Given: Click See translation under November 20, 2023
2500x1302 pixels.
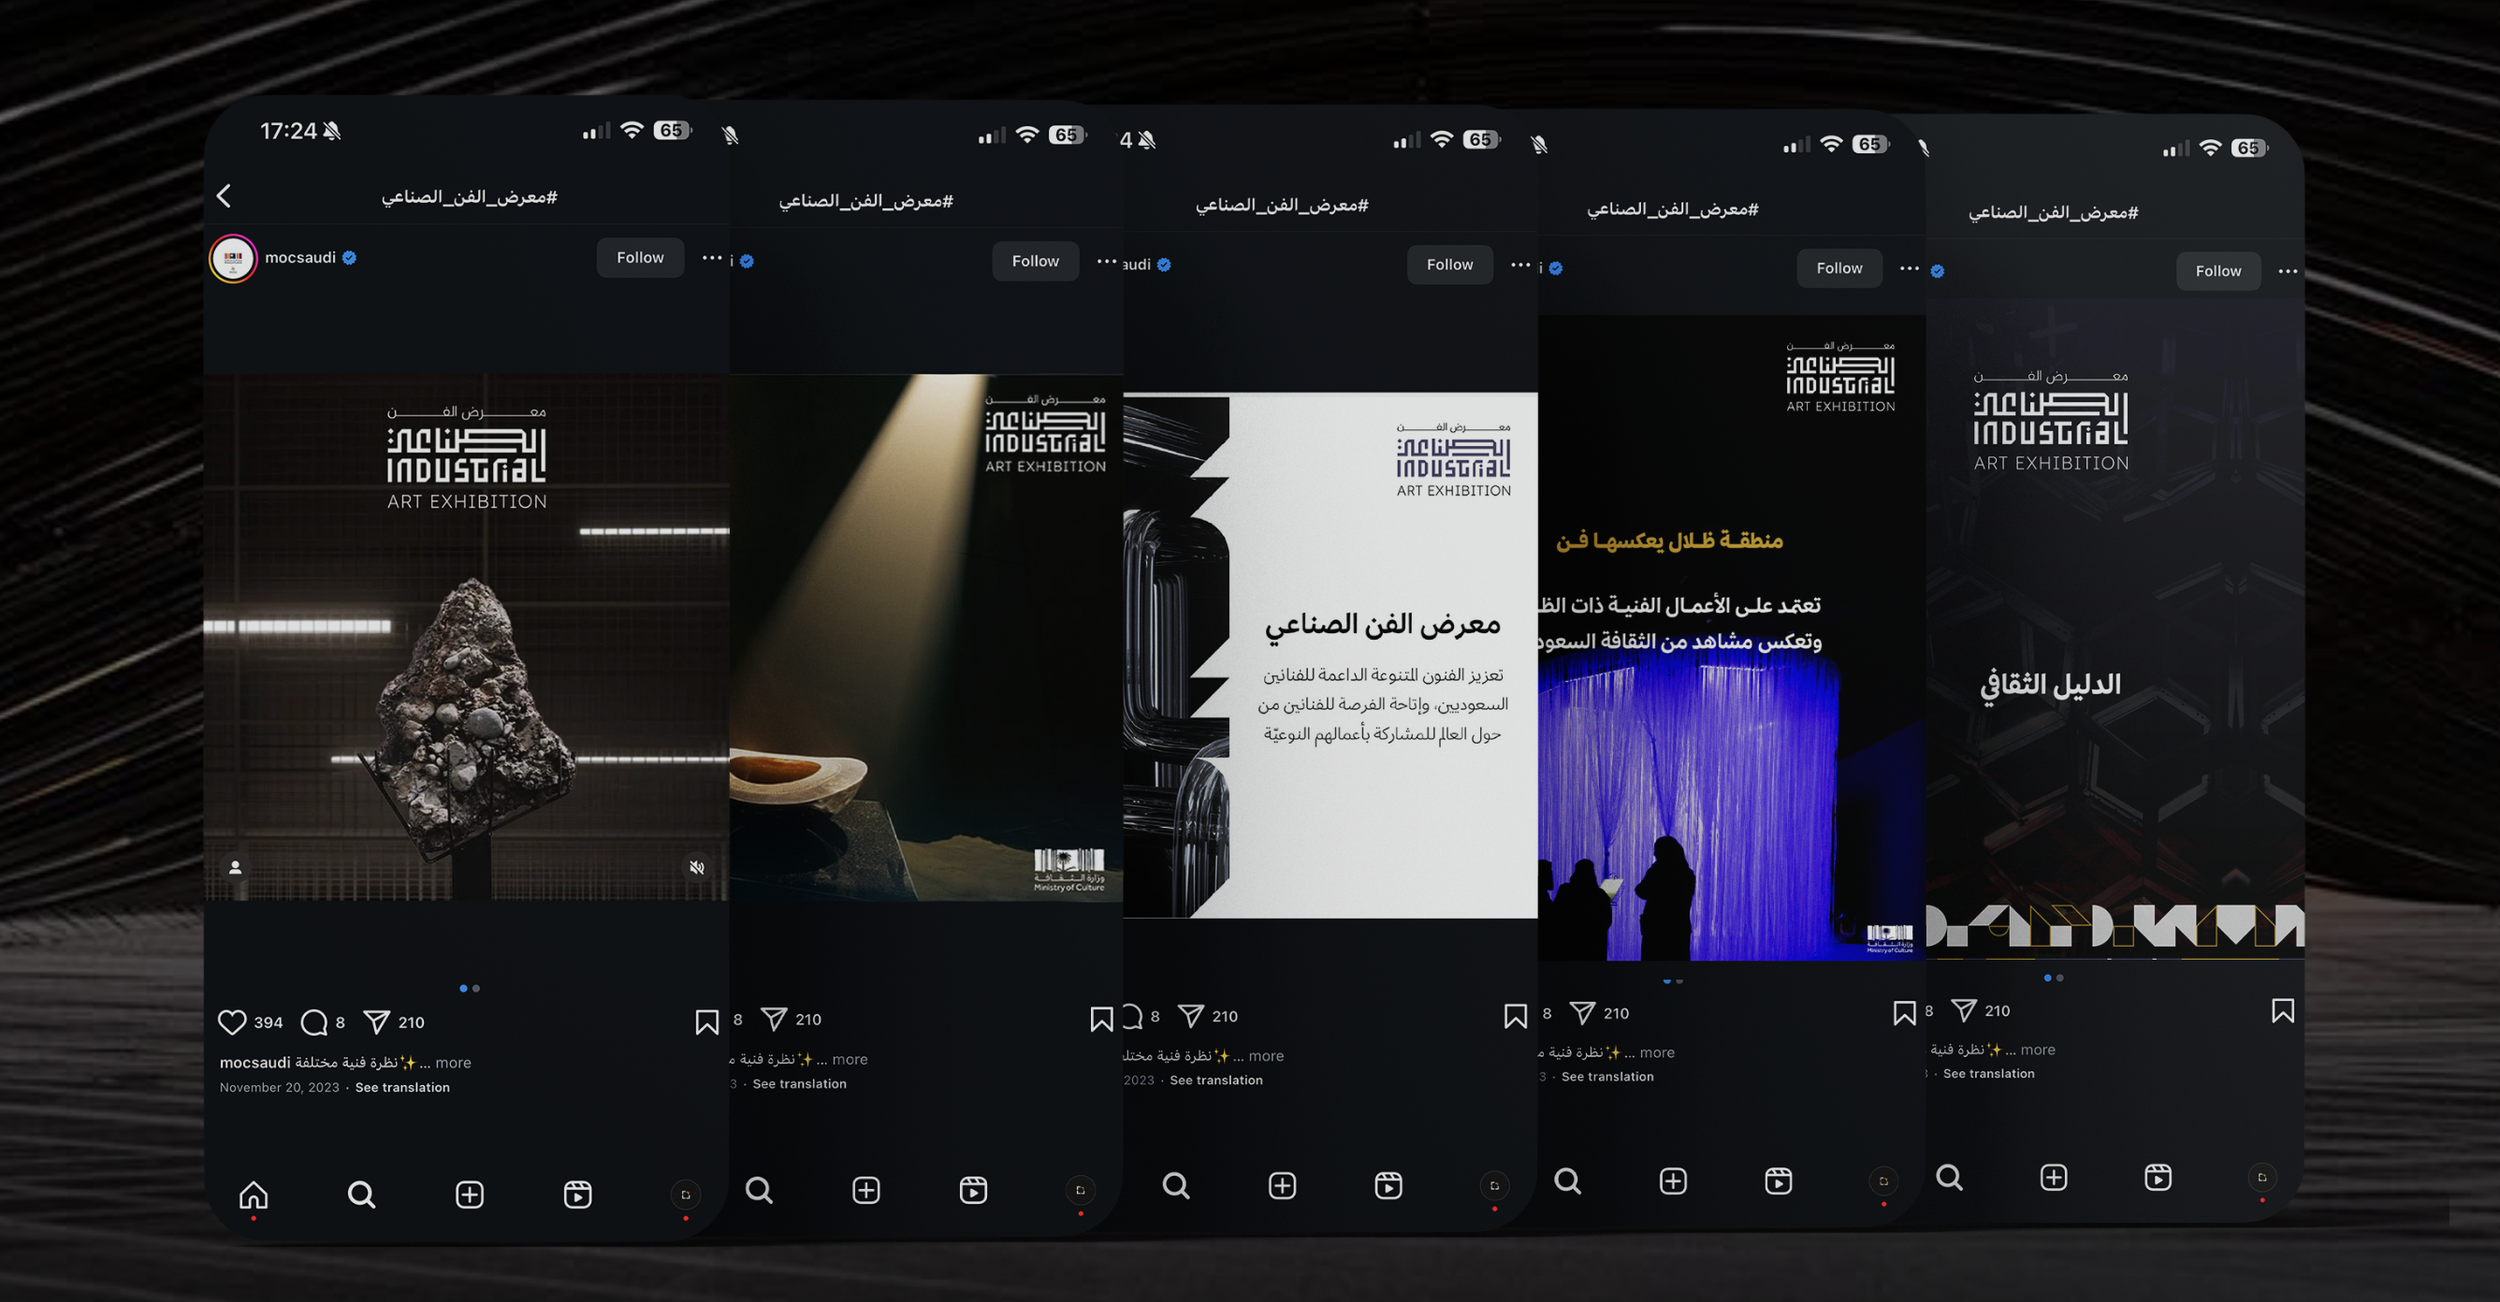Looking at the screenshot, I should [x=402, y=1088].
